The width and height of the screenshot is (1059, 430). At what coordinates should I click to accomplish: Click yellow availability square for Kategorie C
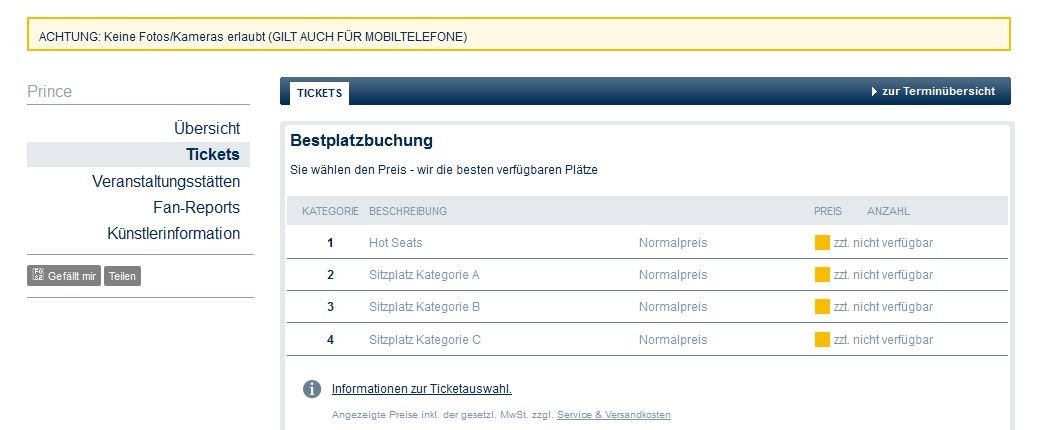point(822,339)
